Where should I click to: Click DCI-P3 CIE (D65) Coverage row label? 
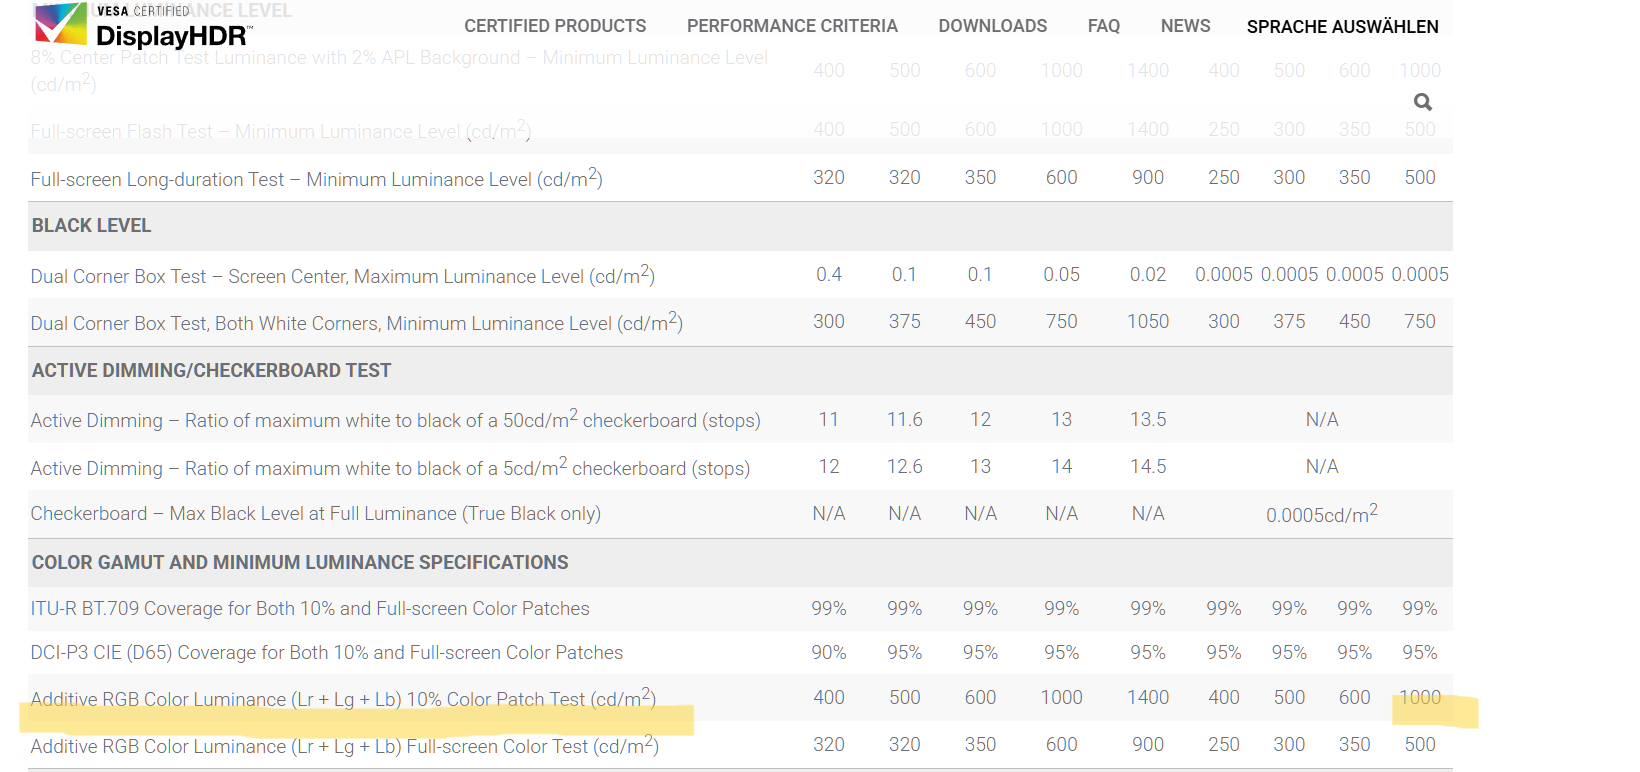pos(327,653)
